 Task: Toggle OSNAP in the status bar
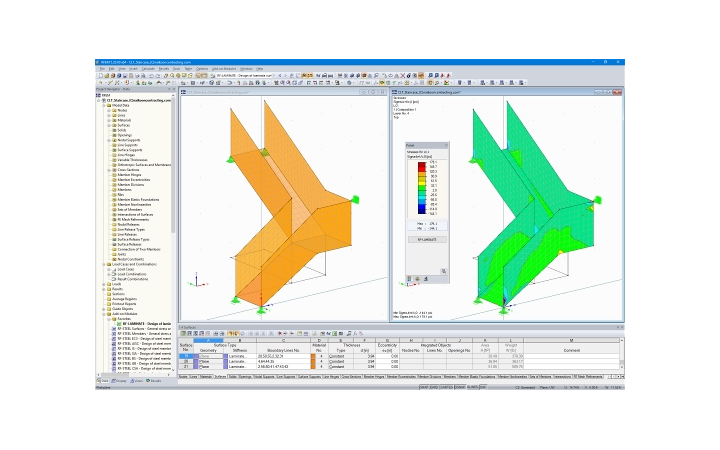click(x=460, y=388)
